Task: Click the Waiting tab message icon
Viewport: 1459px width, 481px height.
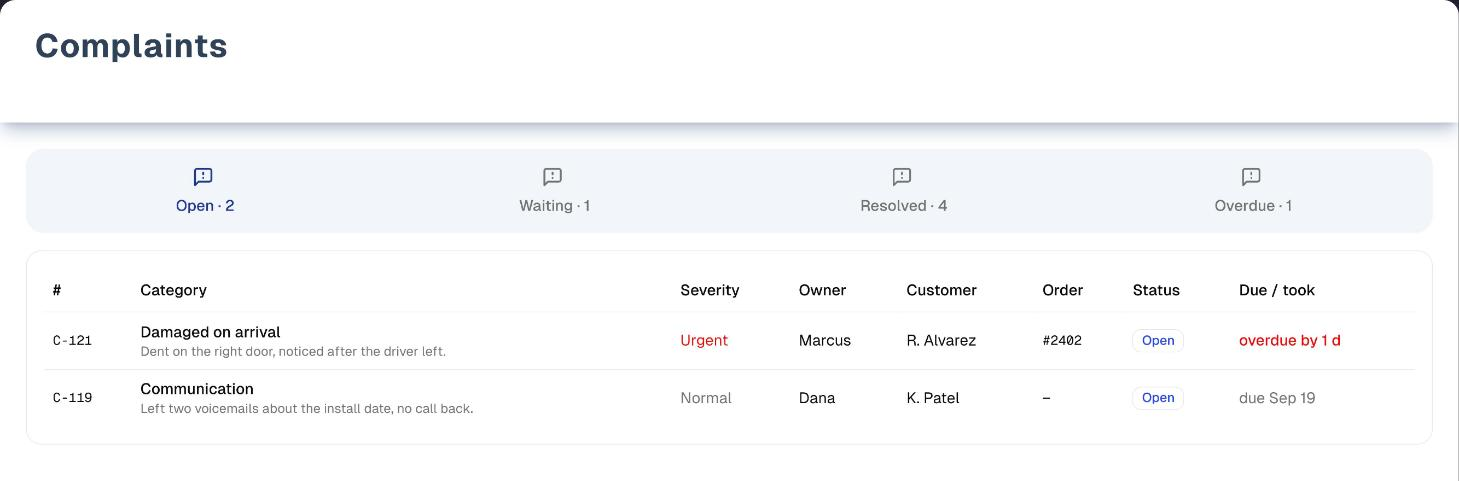Action: (x=553, y=177)
